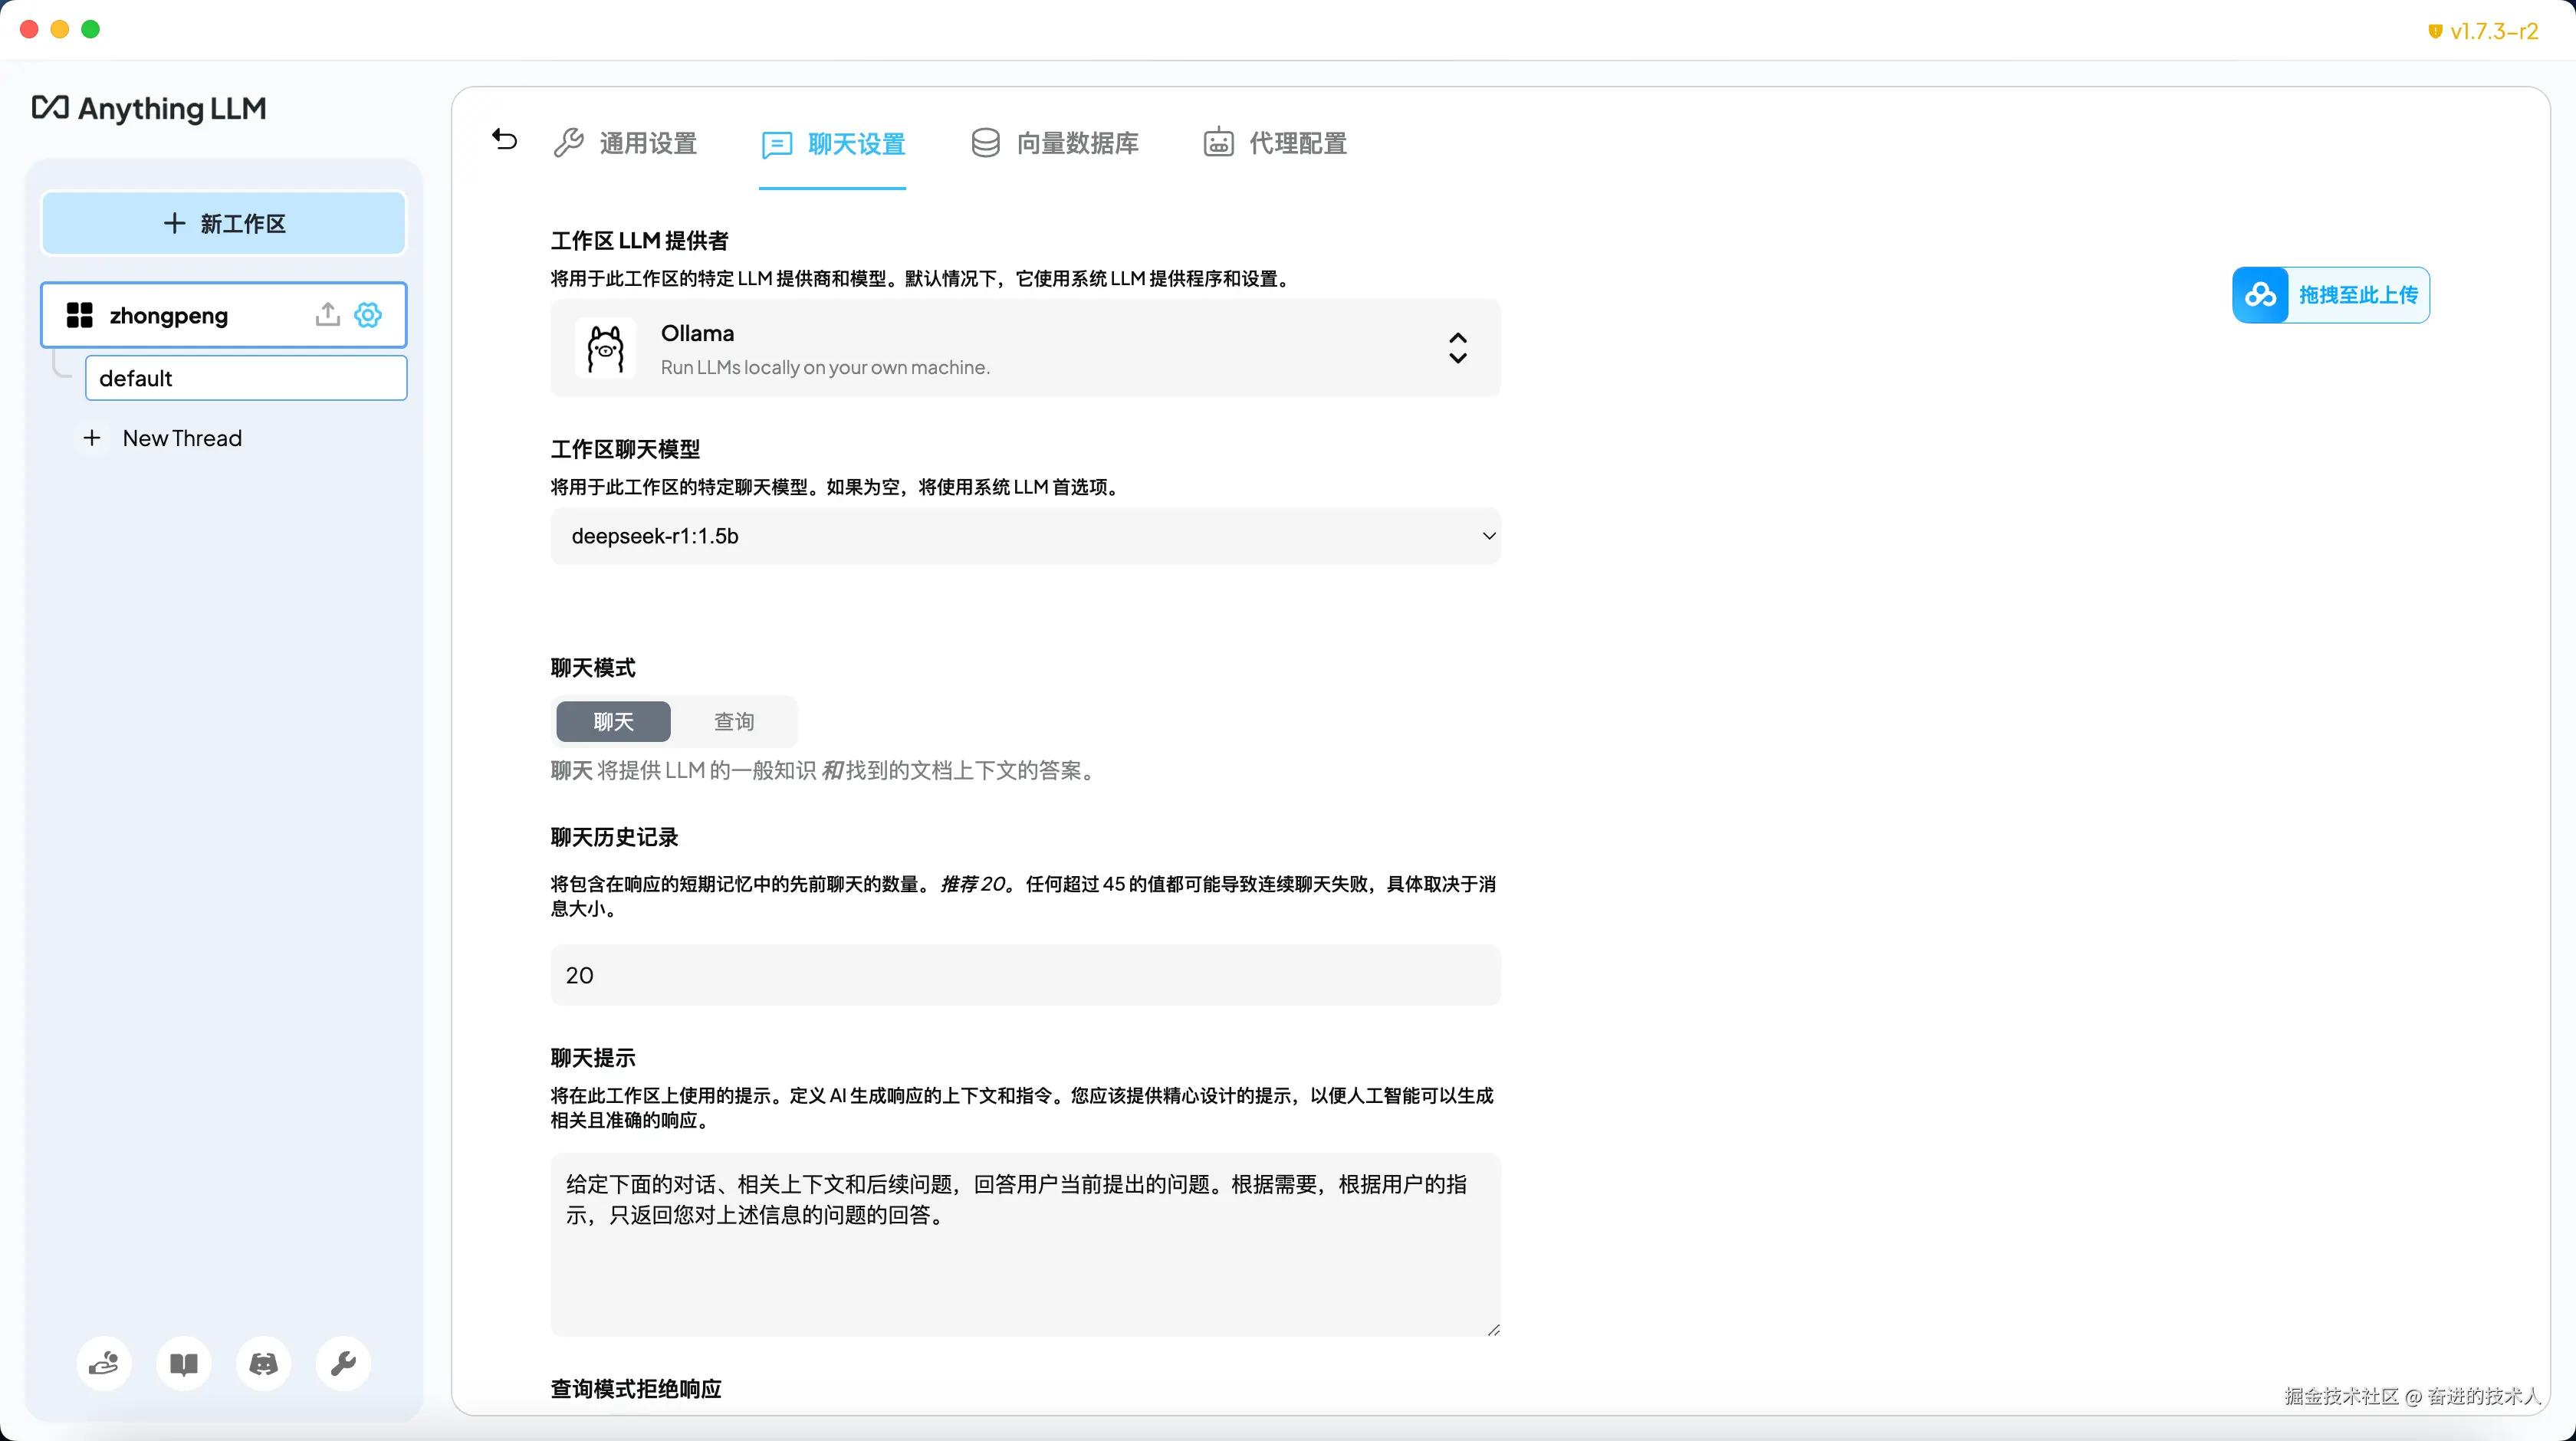Image resolution: width=2576 pixels, height=1441 pixels.
Task: Click the hand-heart support icon
Action: pos(104,1364)
